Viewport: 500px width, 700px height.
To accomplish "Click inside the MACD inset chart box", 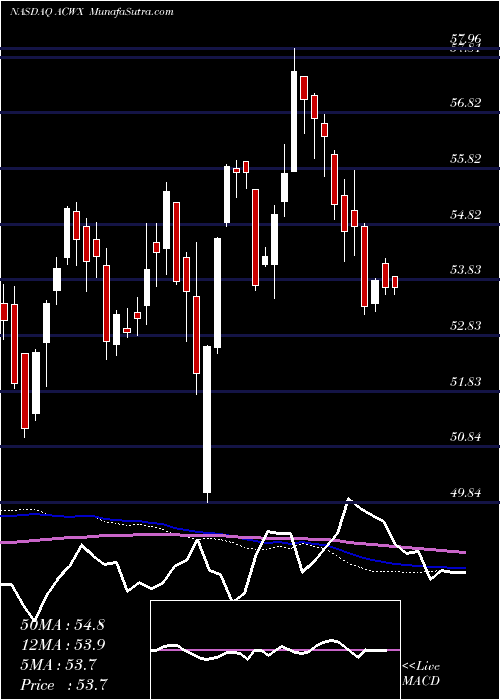I will click(x=275, y=650).
